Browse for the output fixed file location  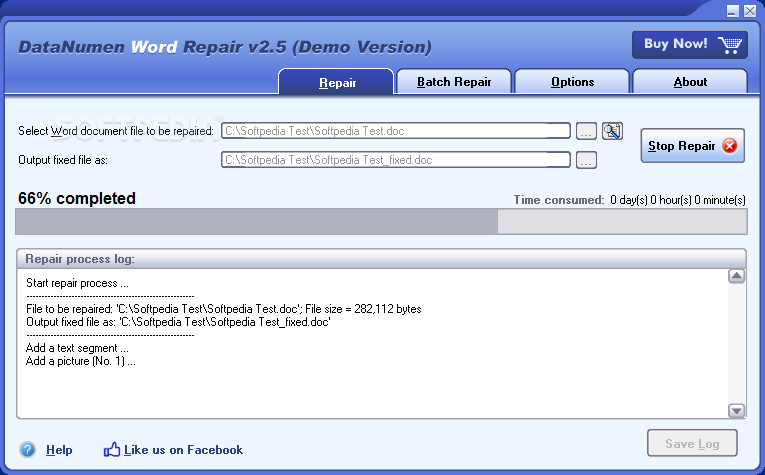[586, 160]
